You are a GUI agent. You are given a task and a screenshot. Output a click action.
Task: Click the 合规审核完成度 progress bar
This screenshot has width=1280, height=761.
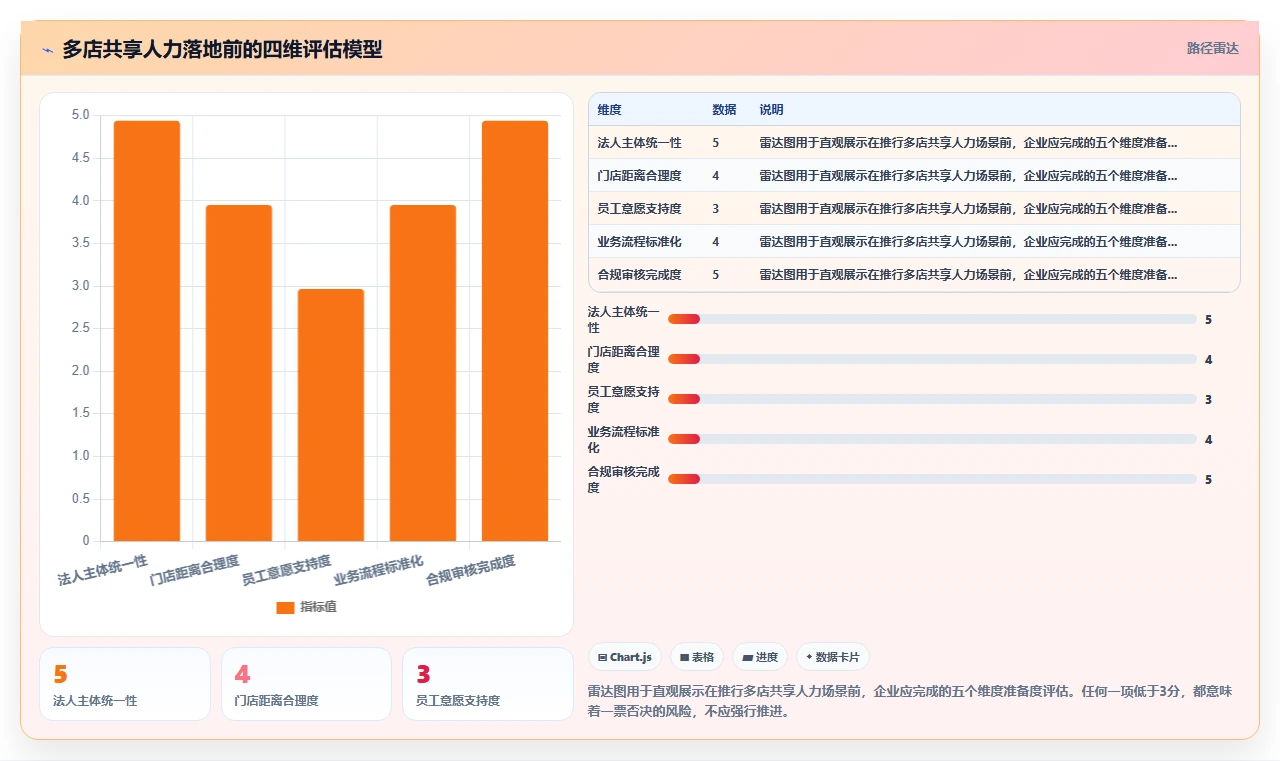(x=932, y=479)
